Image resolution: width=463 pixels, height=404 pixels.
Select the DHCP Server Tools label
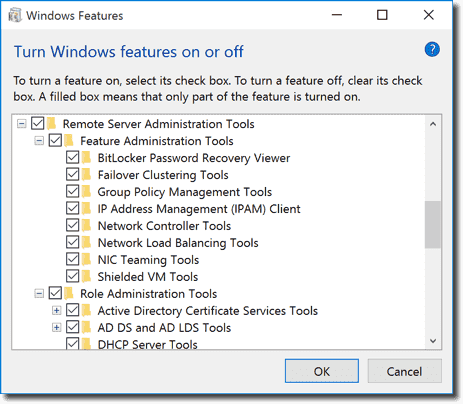148,344
